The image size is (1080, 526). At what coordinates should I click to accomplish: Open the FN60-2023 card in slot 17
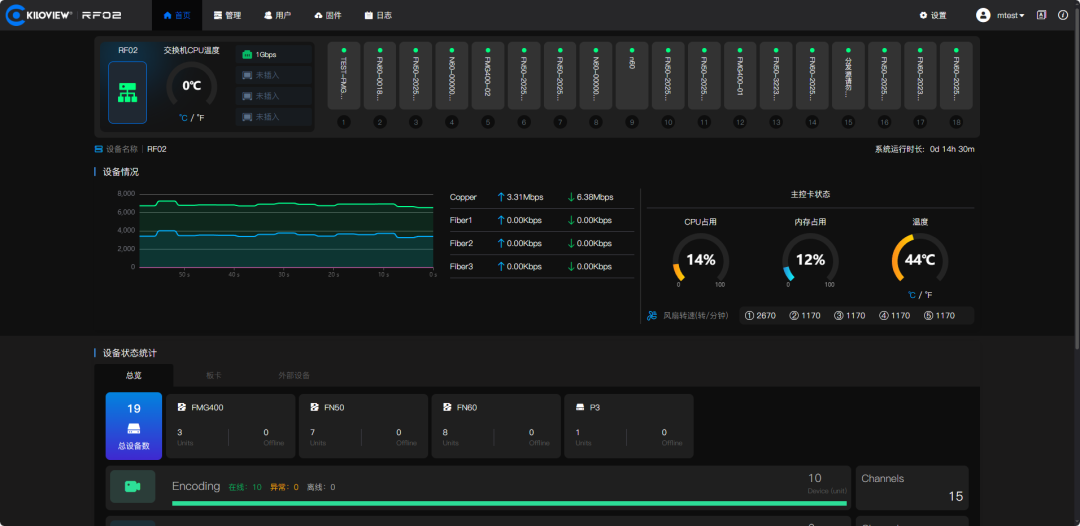[x=920, y=76]
